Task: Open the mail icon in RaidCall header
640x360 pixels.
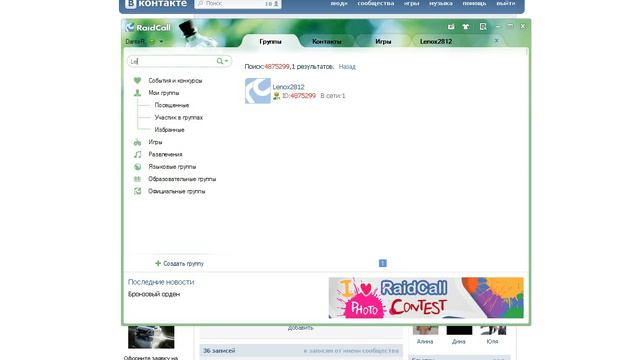Action: [451, 27]
